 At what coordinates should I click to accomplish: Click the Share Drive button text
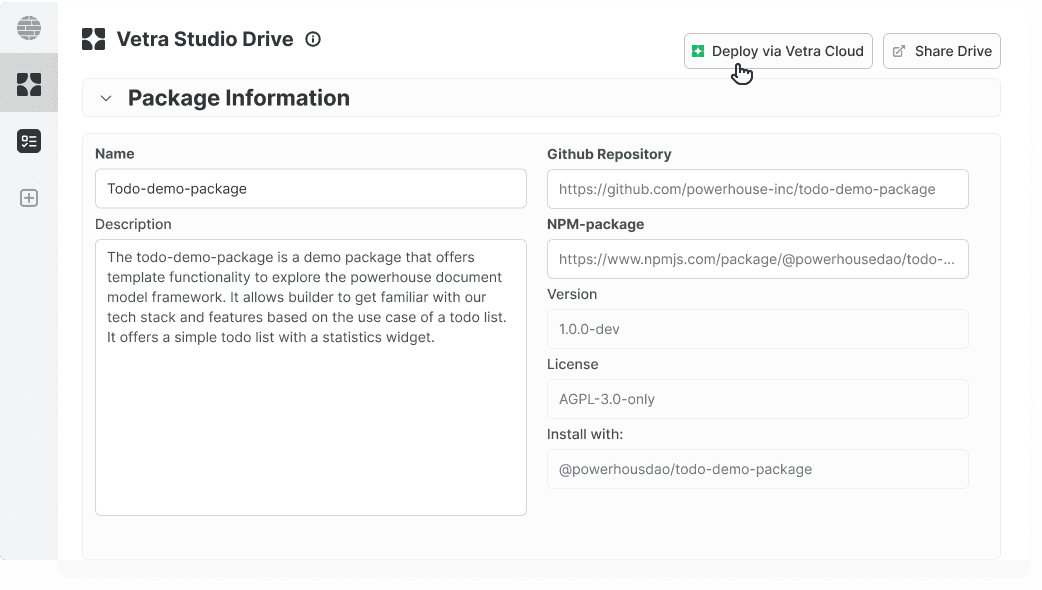click(x=953, y=51)
